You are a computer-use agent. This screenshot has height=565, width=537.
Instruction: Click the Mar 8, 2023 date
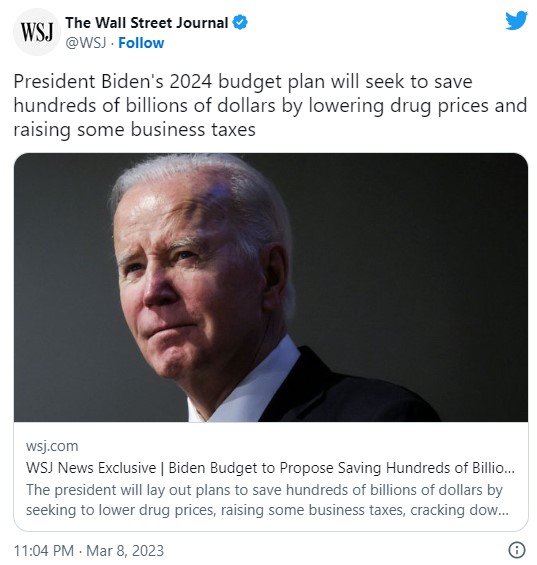[125, 551]
